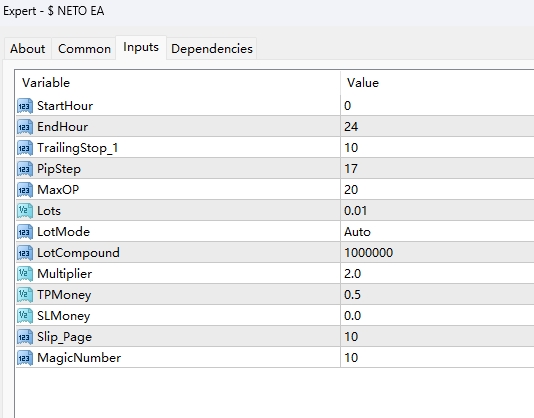The image size is (534, 418).
Task: Edit TPMoney value 0.5
Action: click(x=437, y=295)
